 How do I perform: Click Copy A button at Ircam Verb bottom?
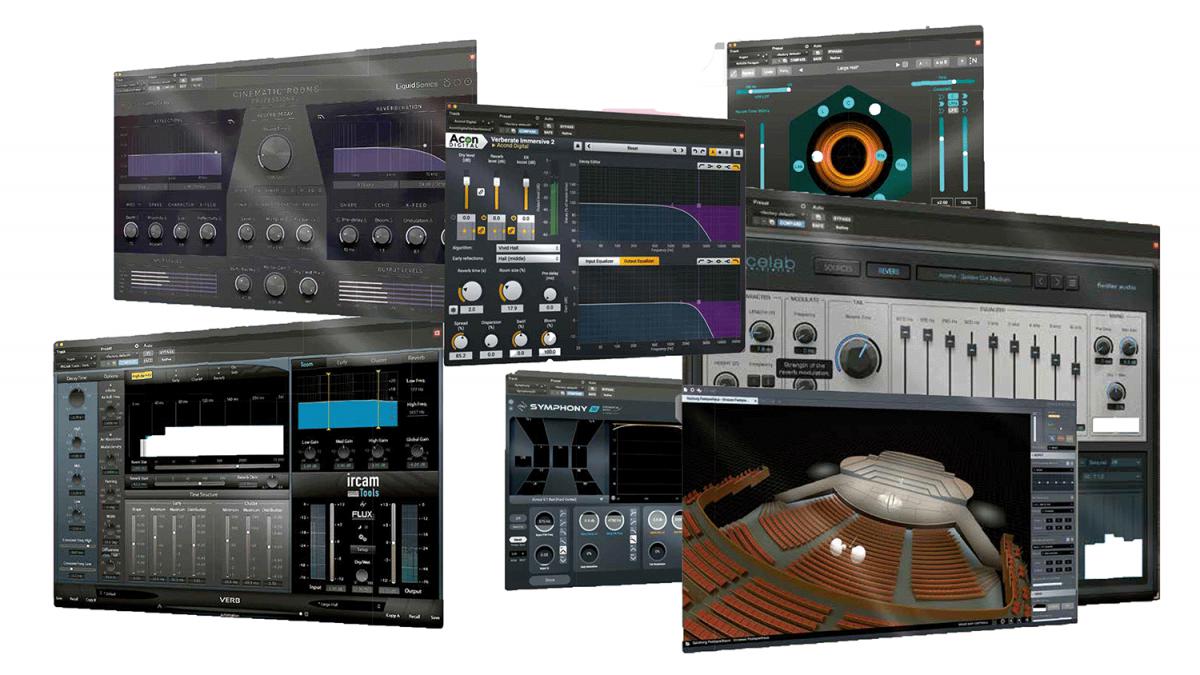(392, 615)
